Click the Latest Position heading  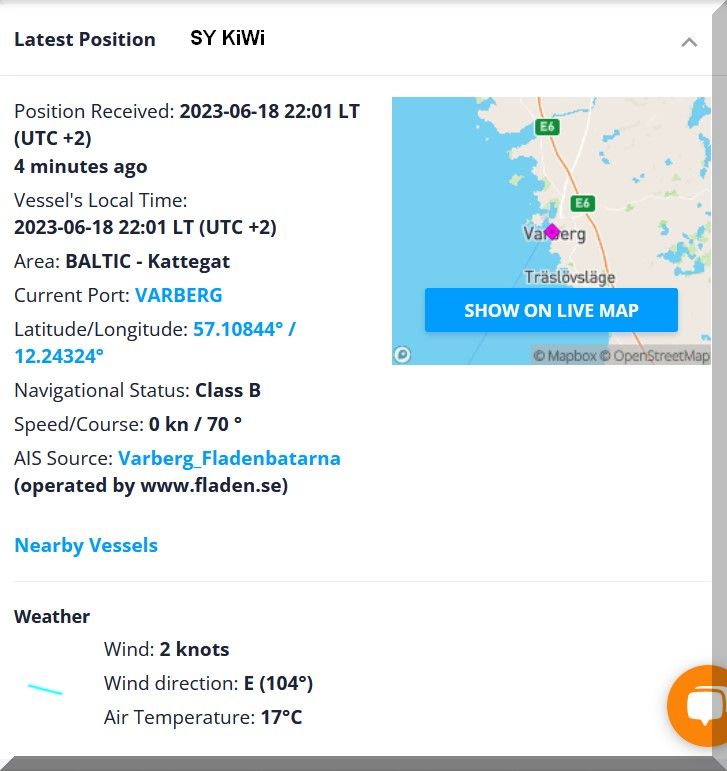pos(85,40)
